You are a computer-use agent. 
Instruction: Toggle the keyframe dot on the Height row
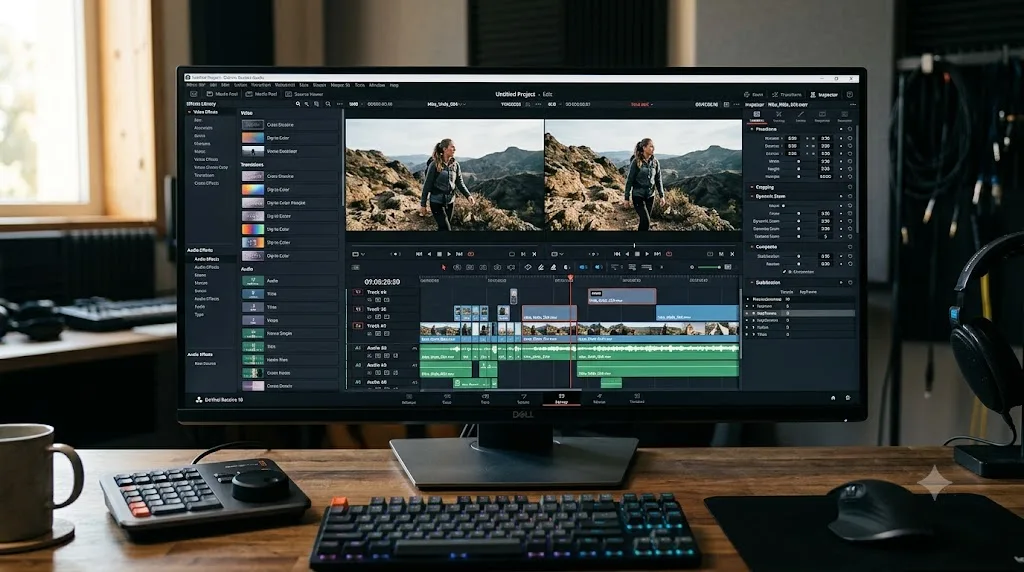tap(841, 168)
